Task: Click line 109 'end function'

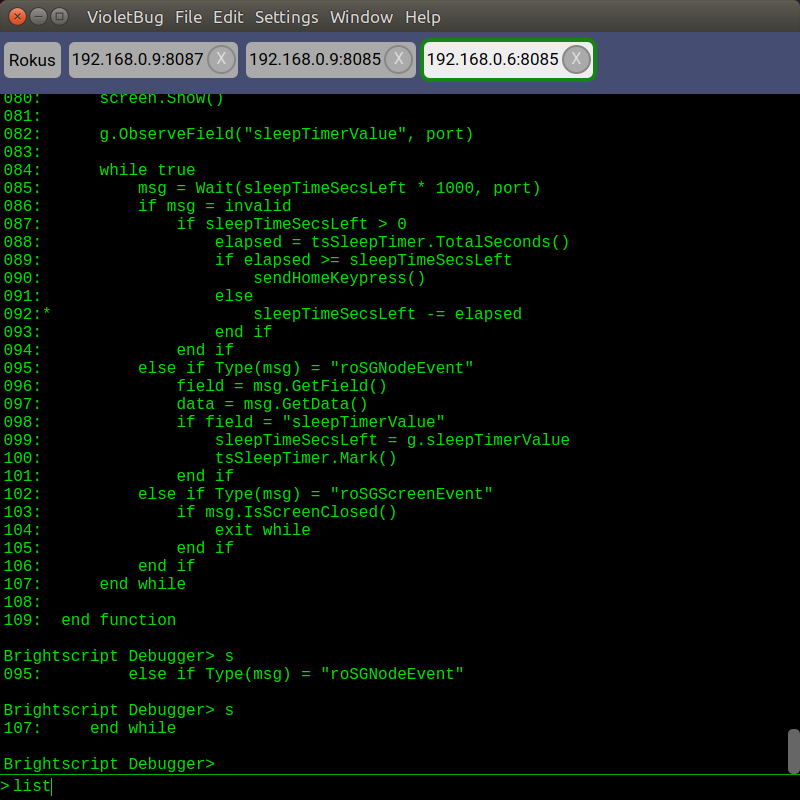Action: point(118,620)
